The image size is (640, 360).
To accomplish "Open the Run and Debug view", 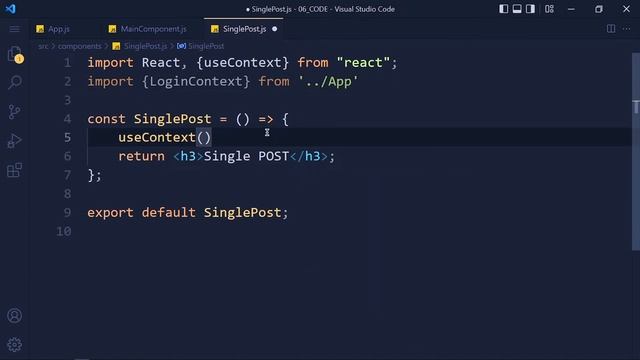I will [x=15, y=141].
